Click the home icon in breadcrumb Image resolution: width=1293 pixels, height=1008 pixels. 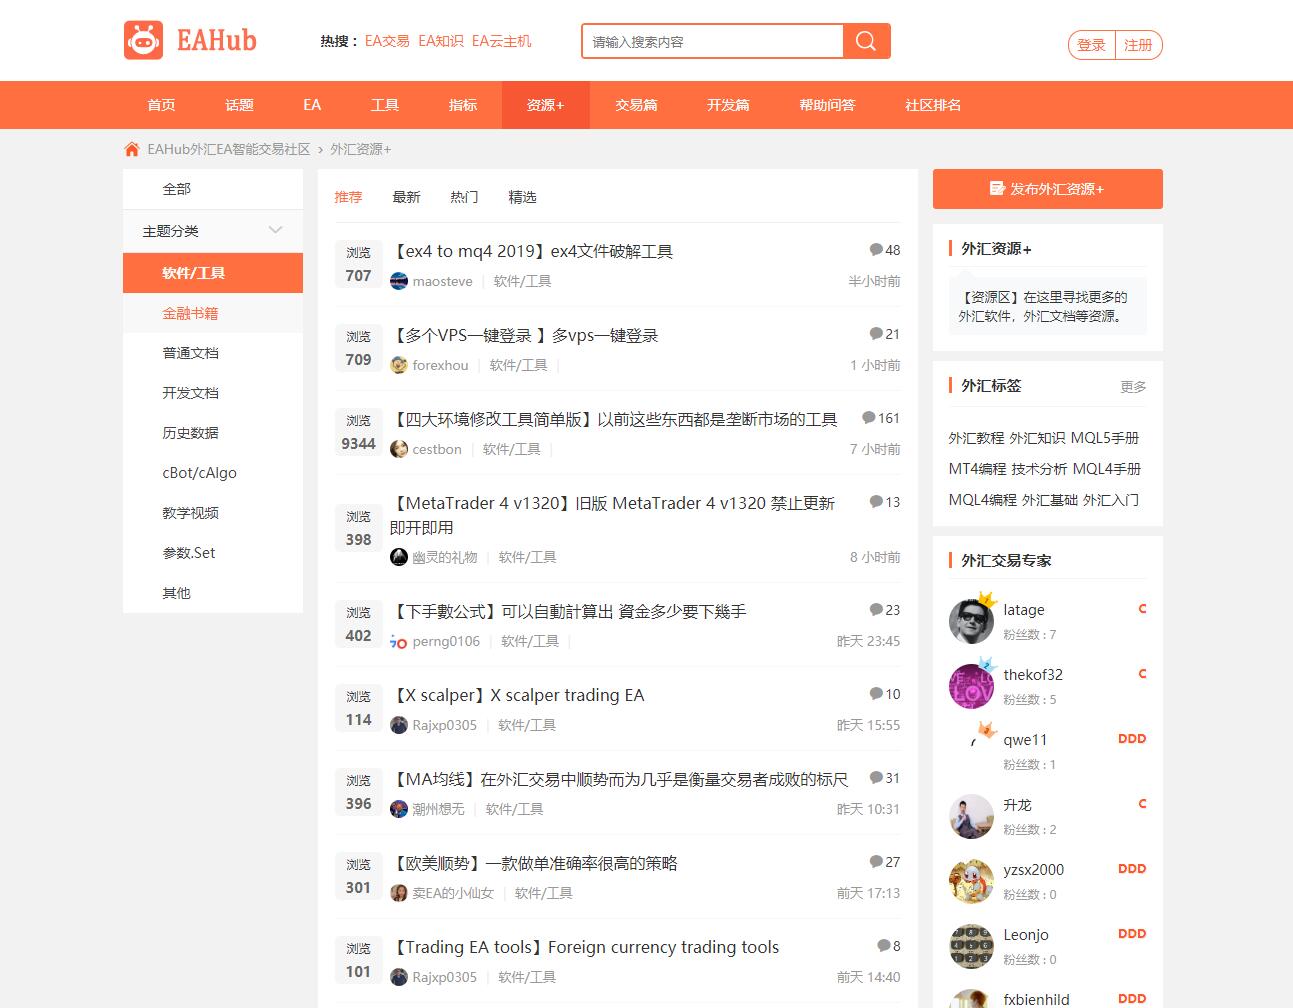[x=132, y=149]
